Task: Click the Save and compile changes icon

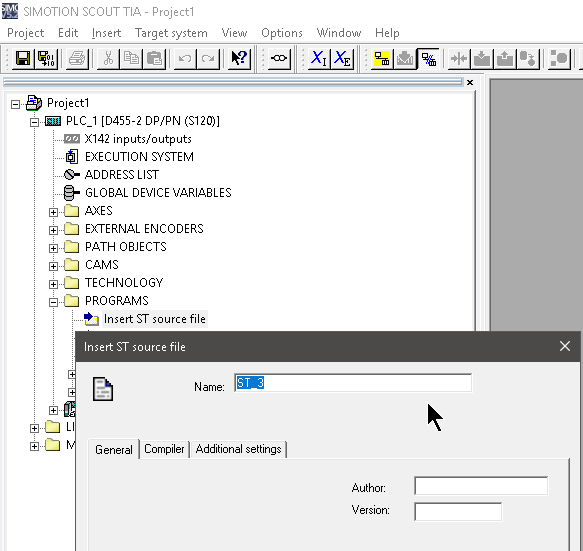Action: tap(46, 58)
